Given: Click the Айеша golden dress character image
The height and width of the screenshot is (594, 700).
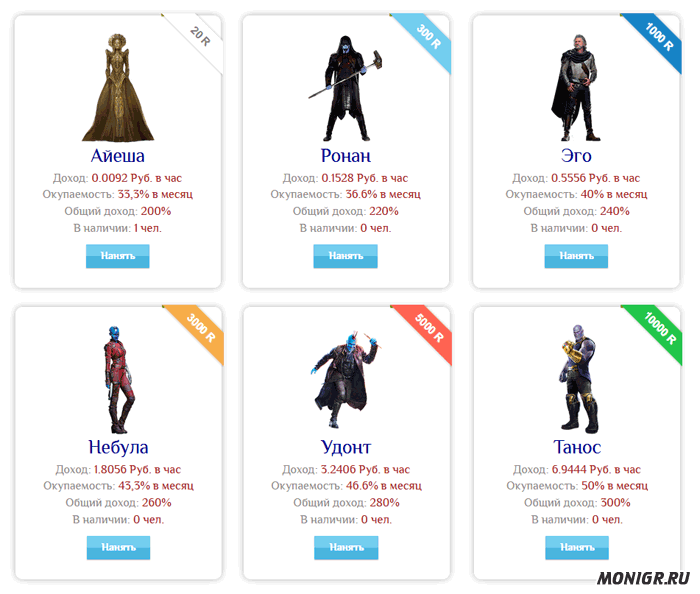Looking at the screenshot, I should coord(118,87).
